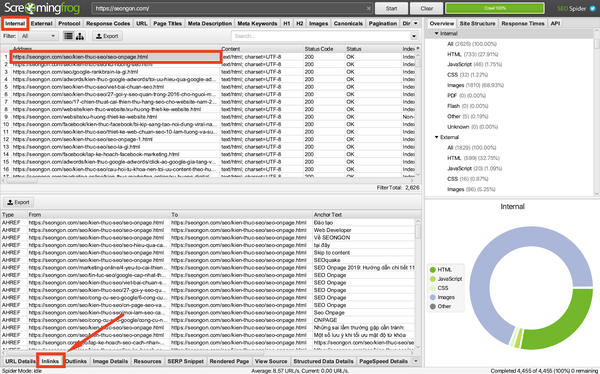This screenshot has height=374, width=600.
Task: Clear the crawl data
Action: click(x=426, y=8)
